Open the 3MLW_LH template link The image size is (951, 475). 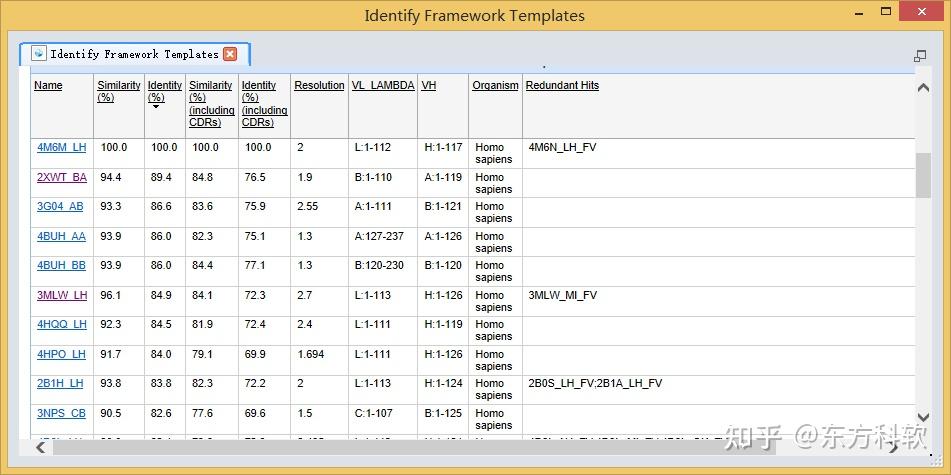click(62, 295)
